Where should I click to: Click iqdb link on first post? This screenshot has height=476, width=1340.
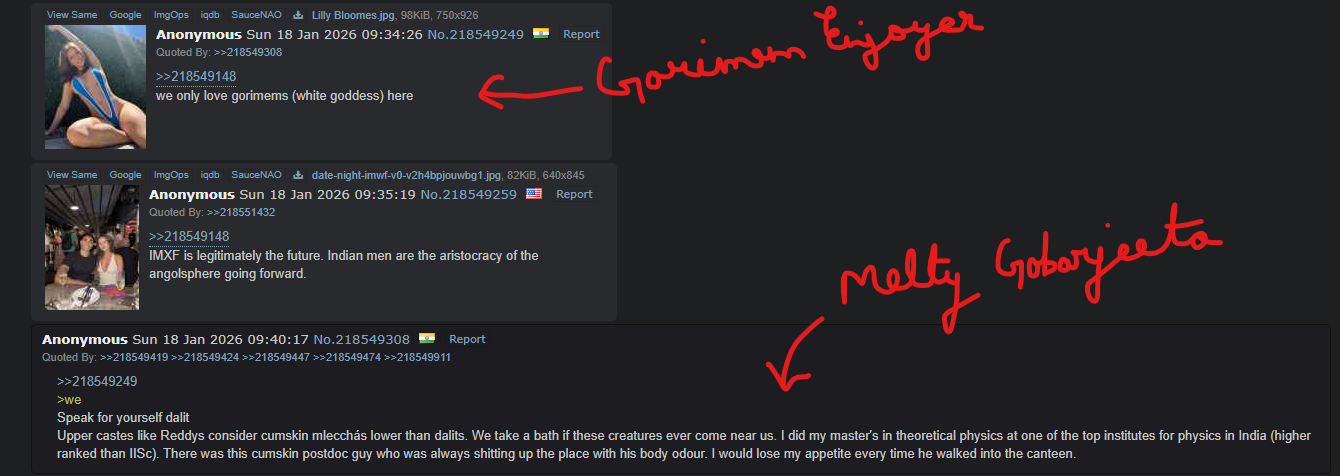point(210,16)
